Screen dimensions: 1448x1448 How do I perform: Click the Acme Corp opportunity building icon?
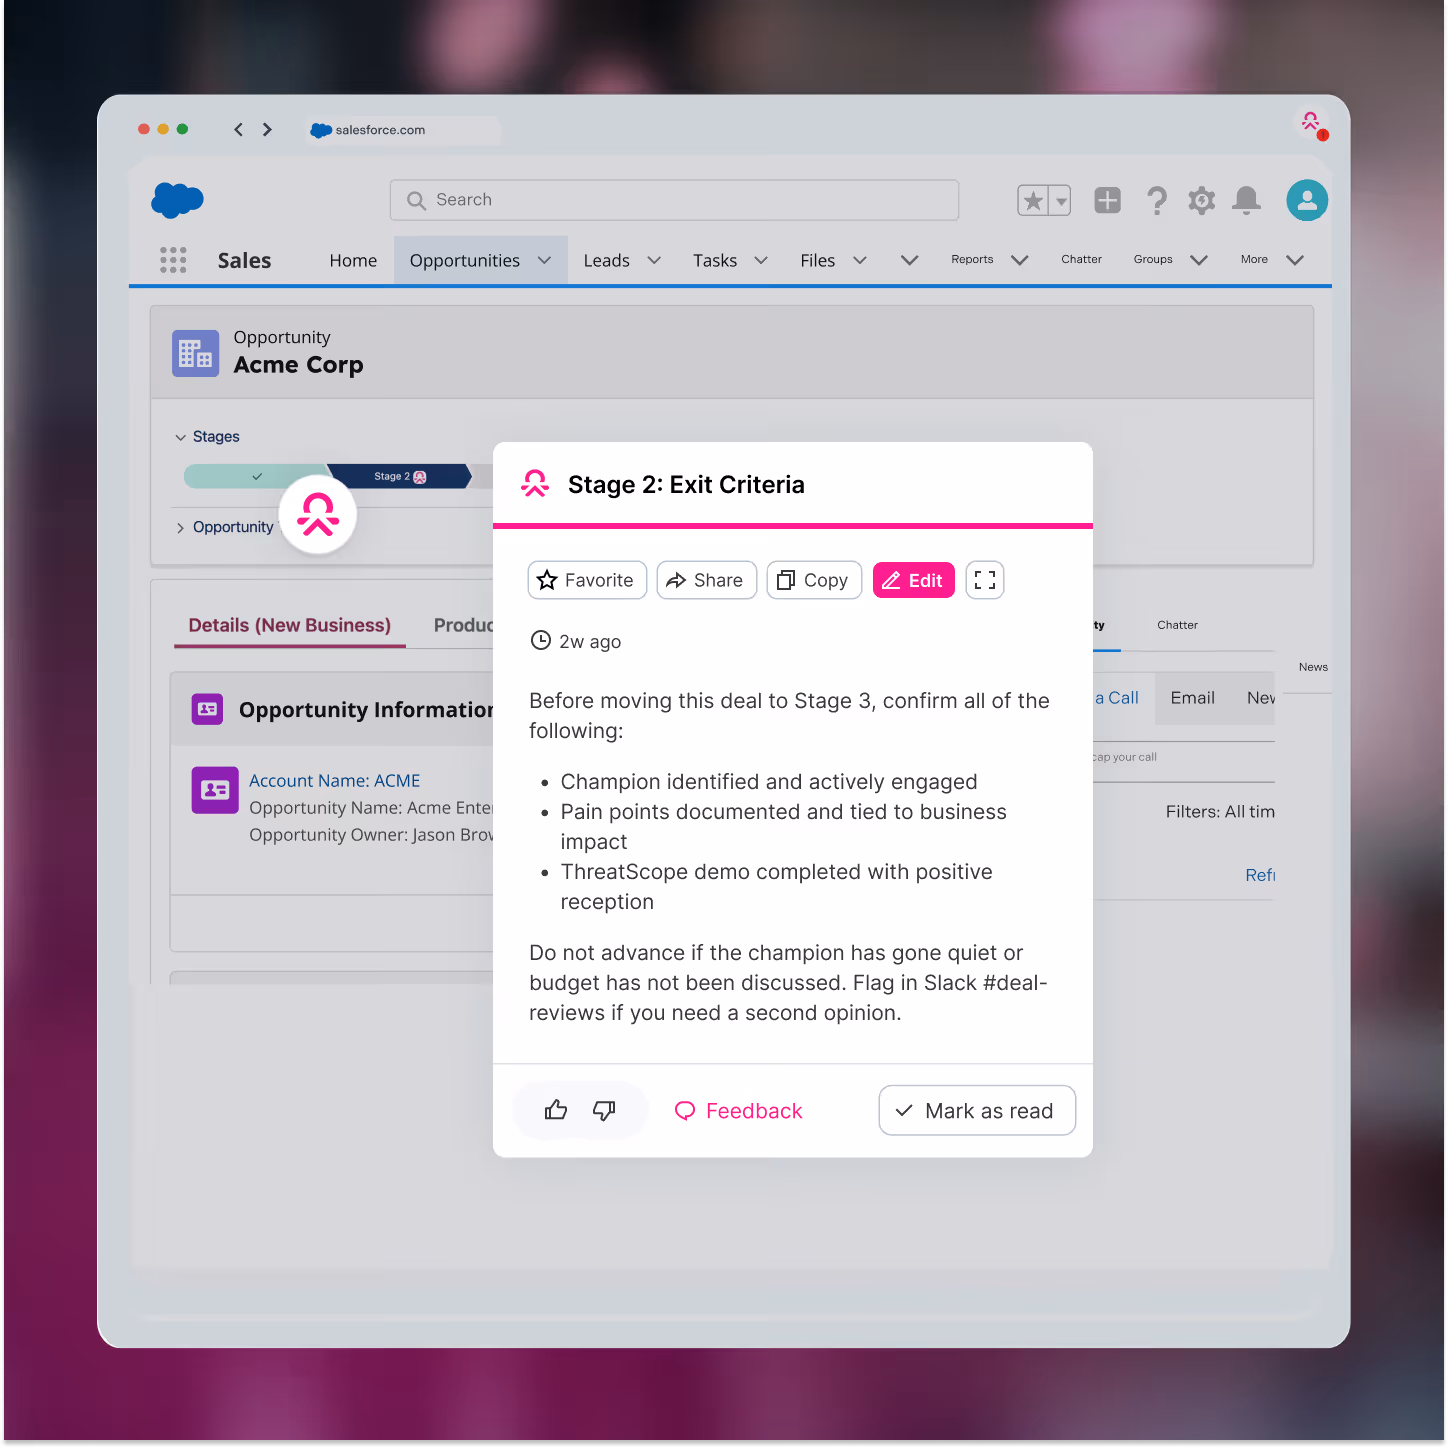point(195,353)
